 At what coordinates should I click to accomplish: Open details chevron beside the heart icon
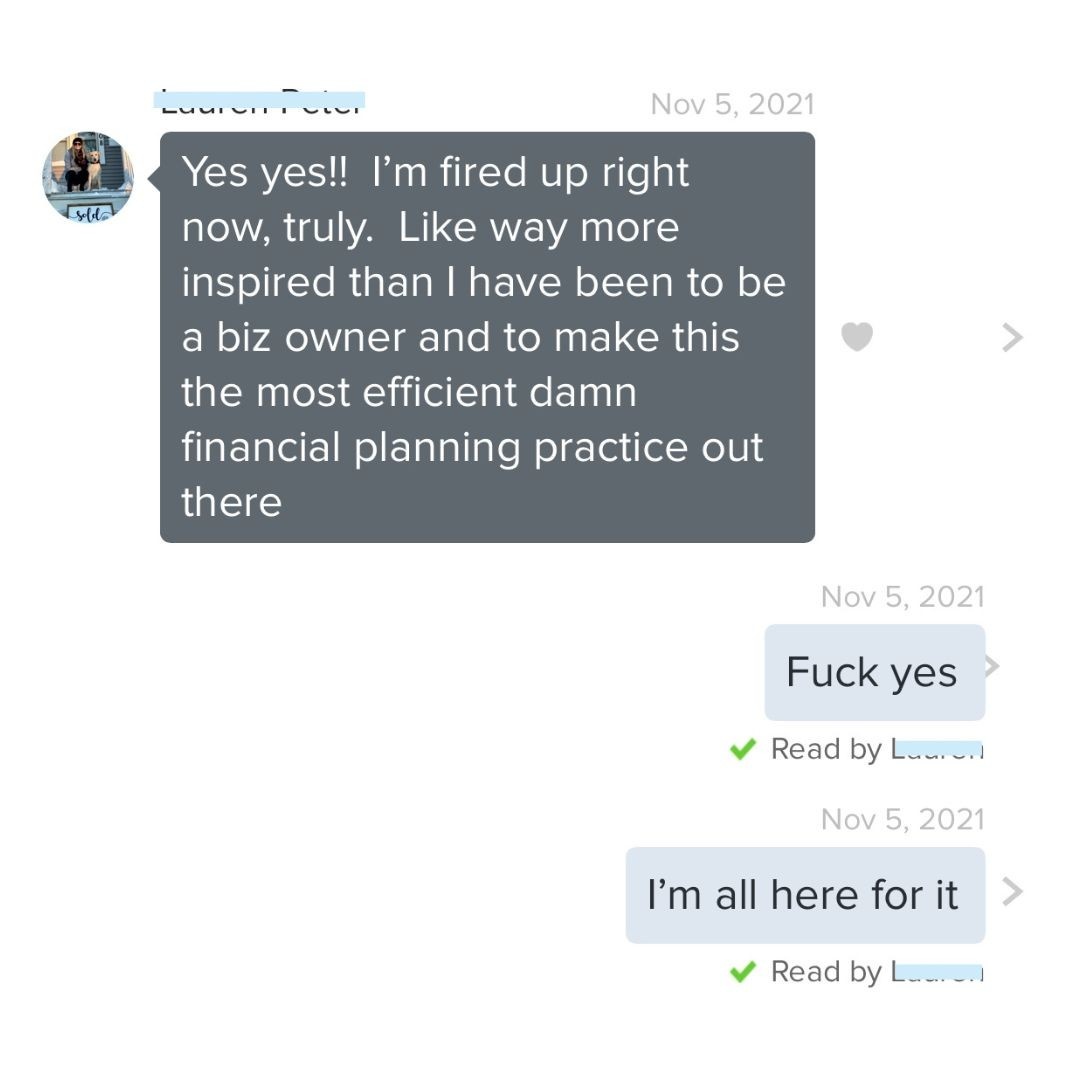coord(1012,338)
